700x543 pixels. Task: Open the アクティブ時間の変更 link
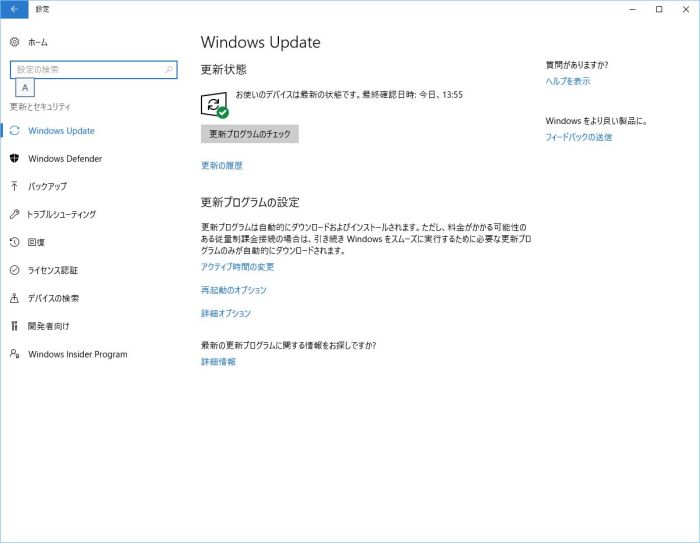pyautogui.click(x=237, y=267)
